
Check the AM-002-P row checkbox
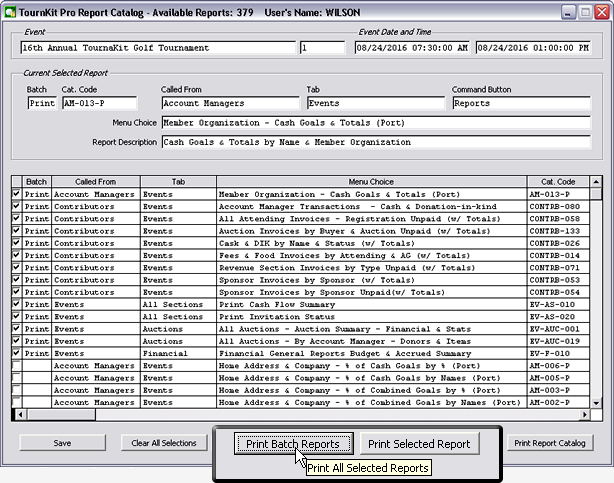tap(16, 402)
